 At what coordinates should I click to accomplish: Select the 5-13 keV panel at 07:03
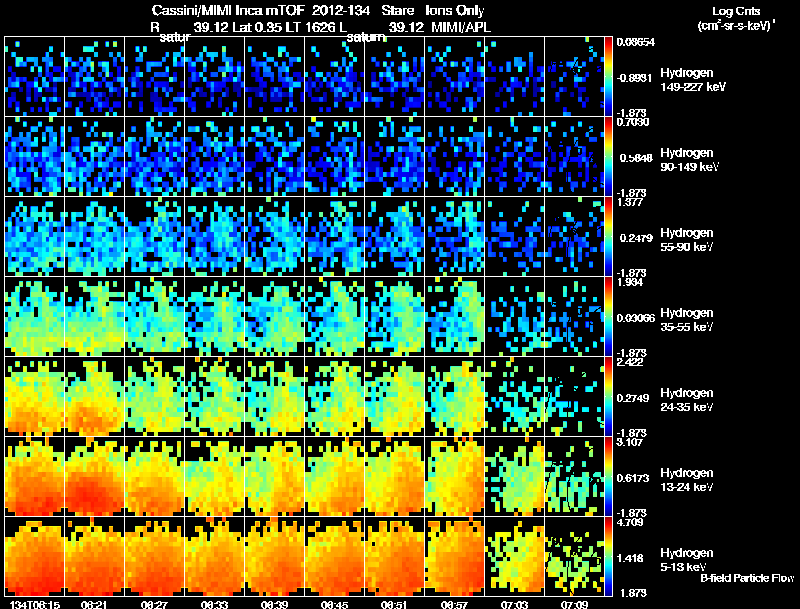pos(515,556)
